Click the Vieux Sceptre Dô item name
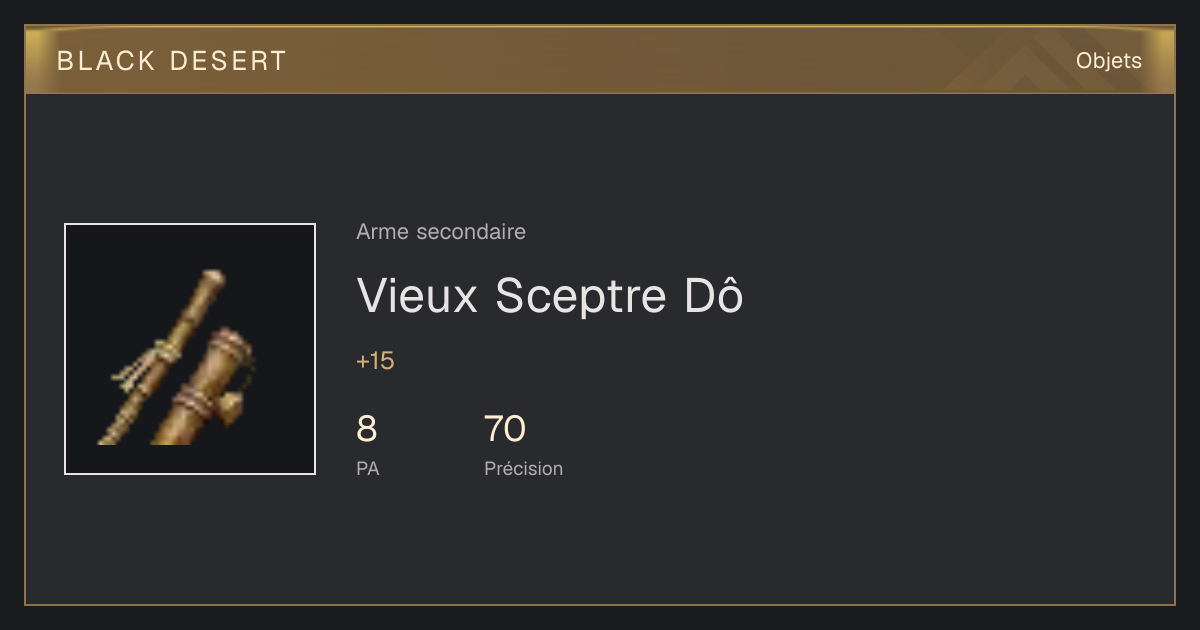1200x630 pixels. click(x=550, y=295)
